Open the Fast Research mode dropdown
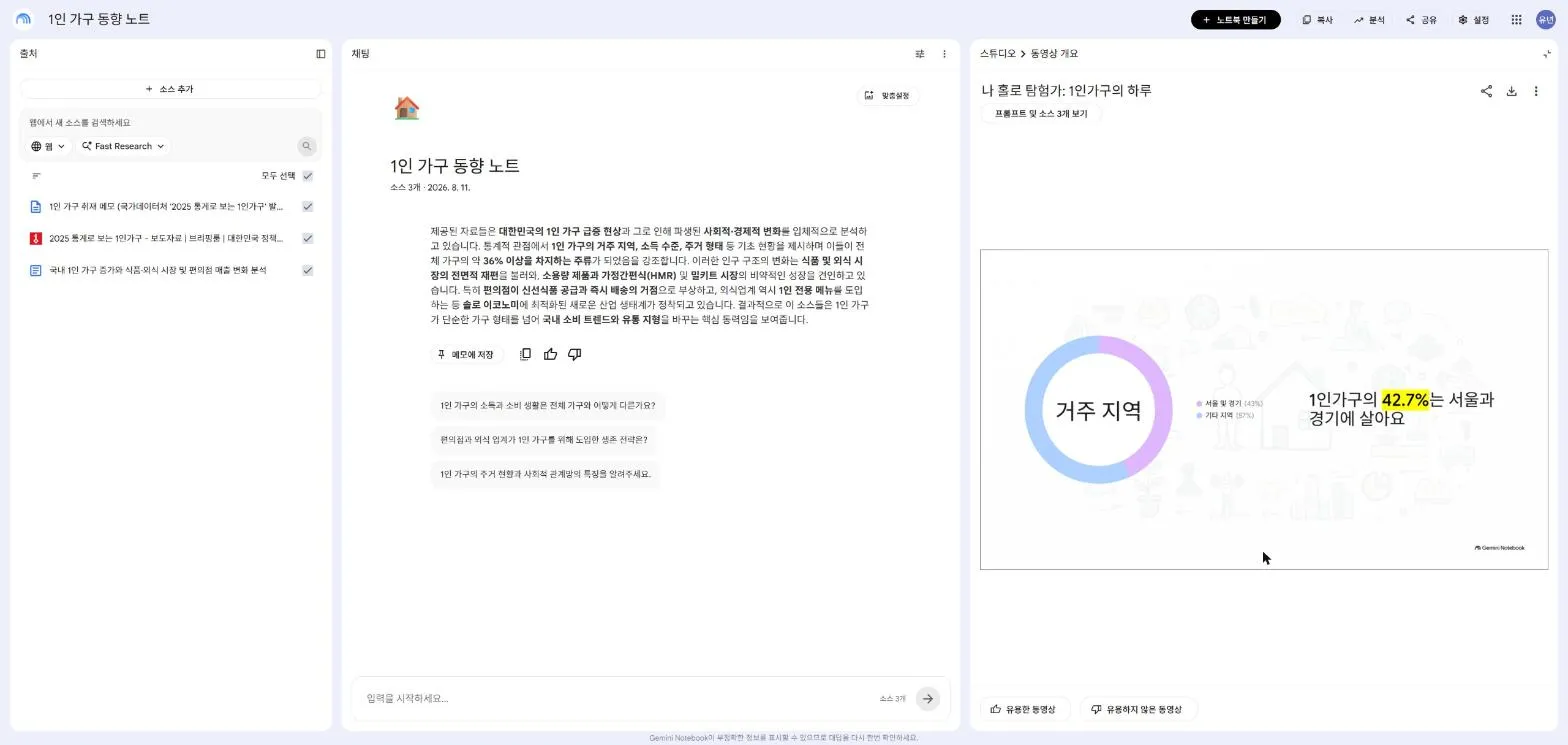The height and width of the screenshot is (745, 1568). 123,146
